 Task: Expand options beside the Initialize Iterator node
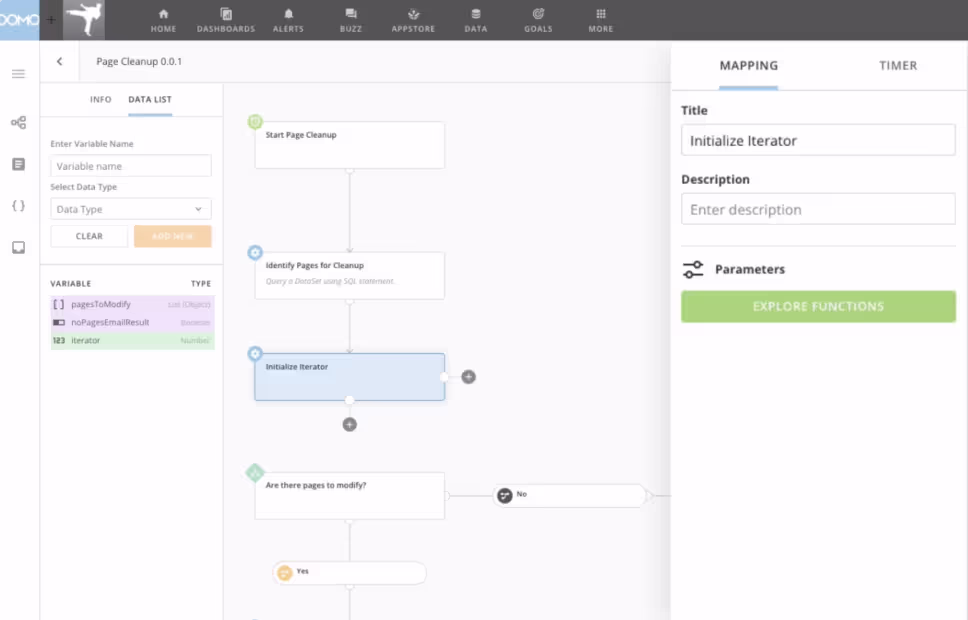tap(468, 377)
